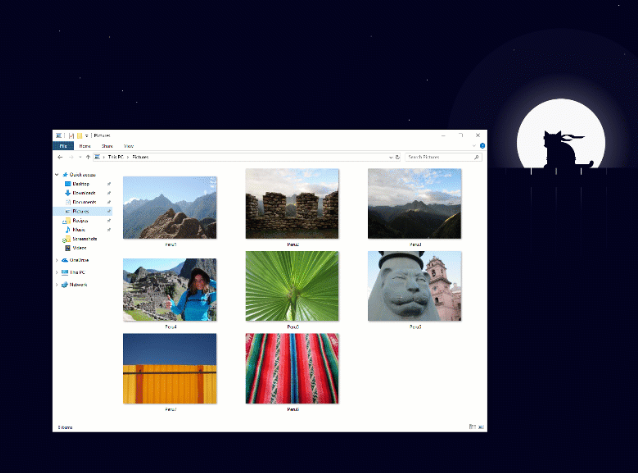638x473 pixels.
Task: Select the striped red textile photo
Action: click(x=292, y=369)
